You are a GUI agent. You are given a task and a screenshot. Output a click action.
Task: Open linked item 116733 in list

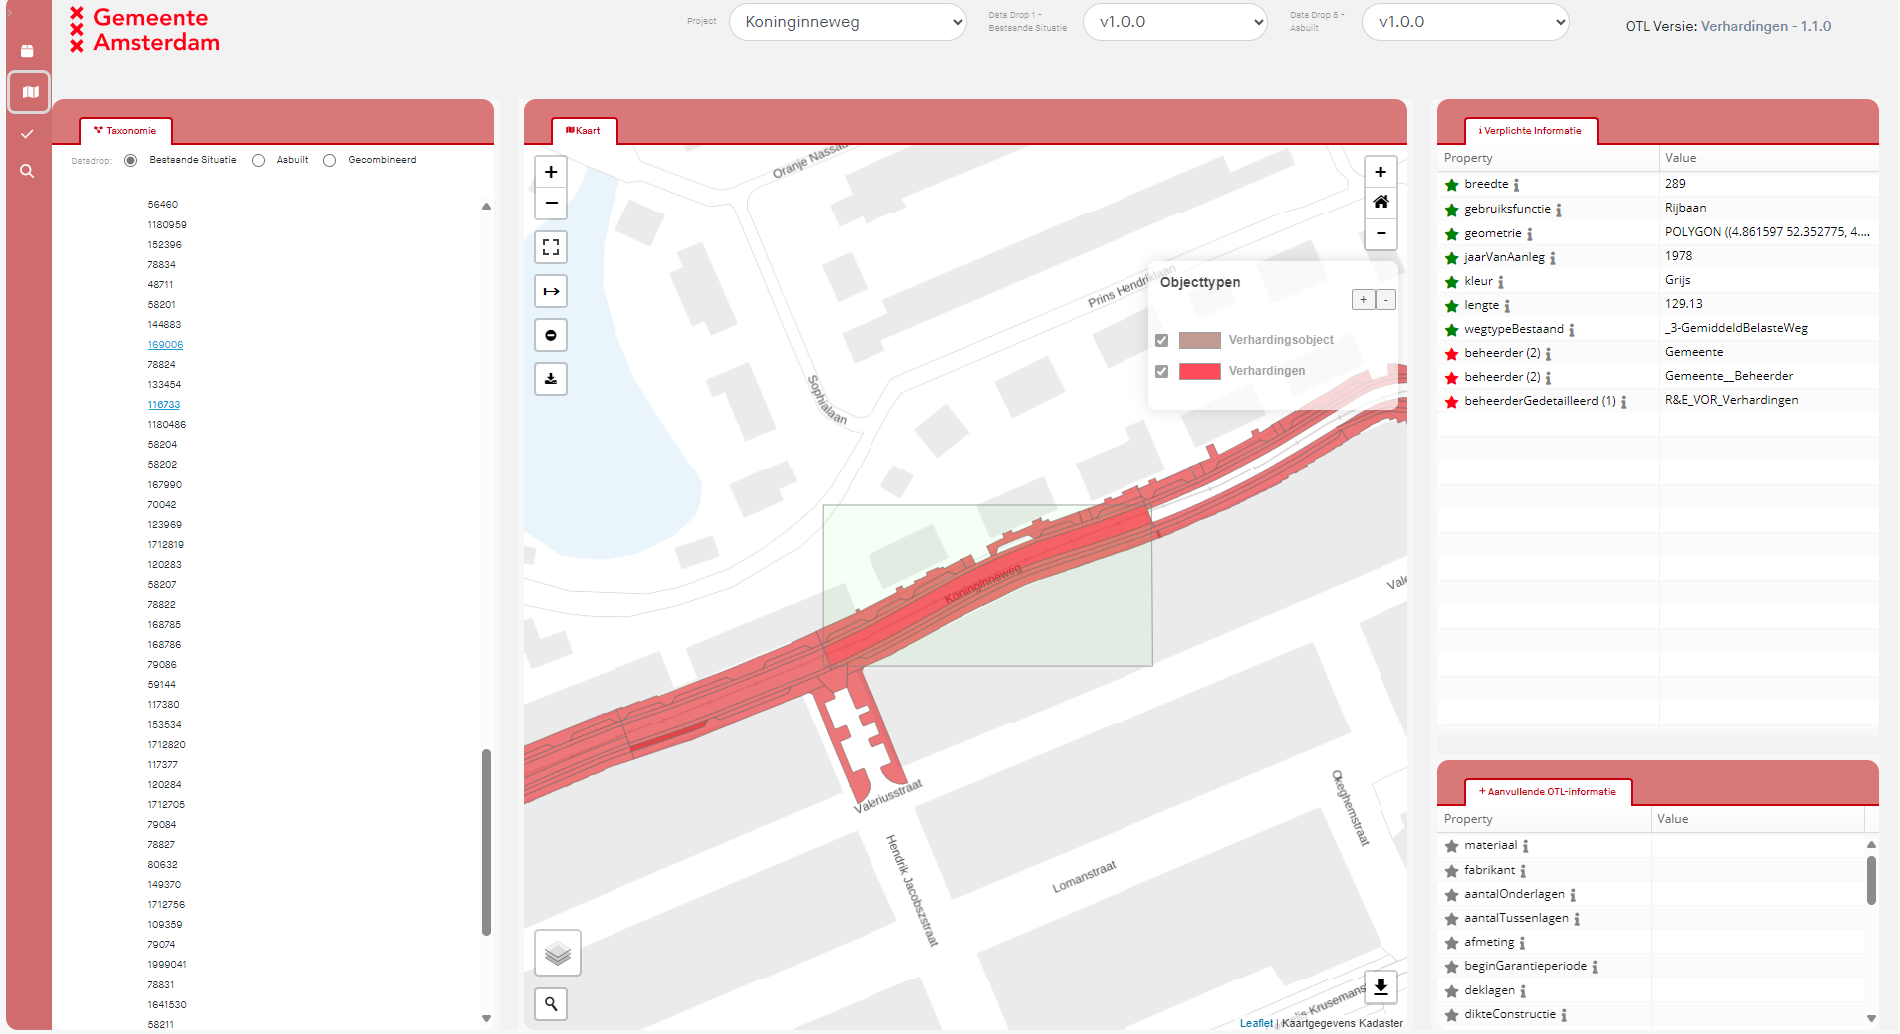164,405
